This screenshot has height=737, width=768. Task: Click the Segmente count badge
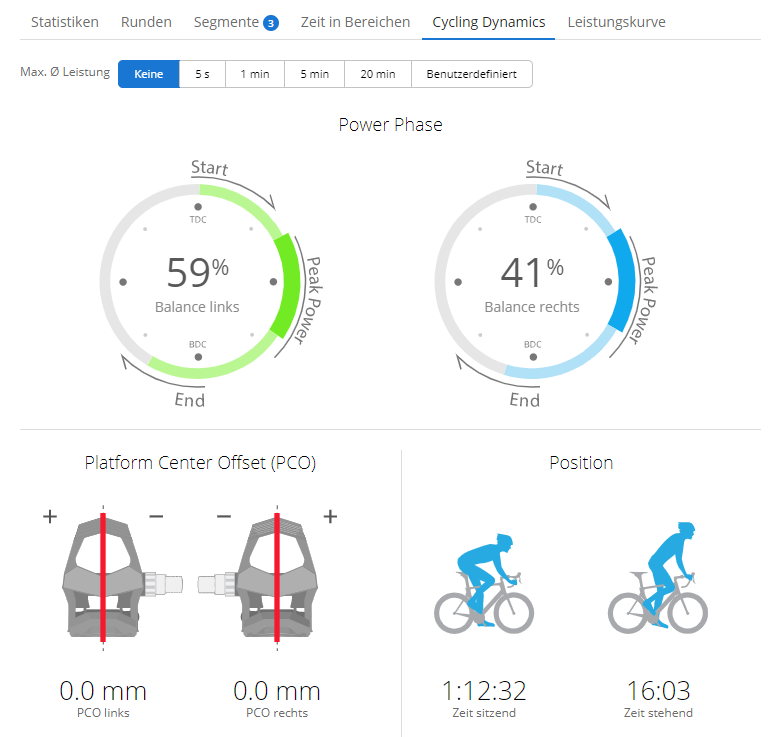[x=270, y=23]
